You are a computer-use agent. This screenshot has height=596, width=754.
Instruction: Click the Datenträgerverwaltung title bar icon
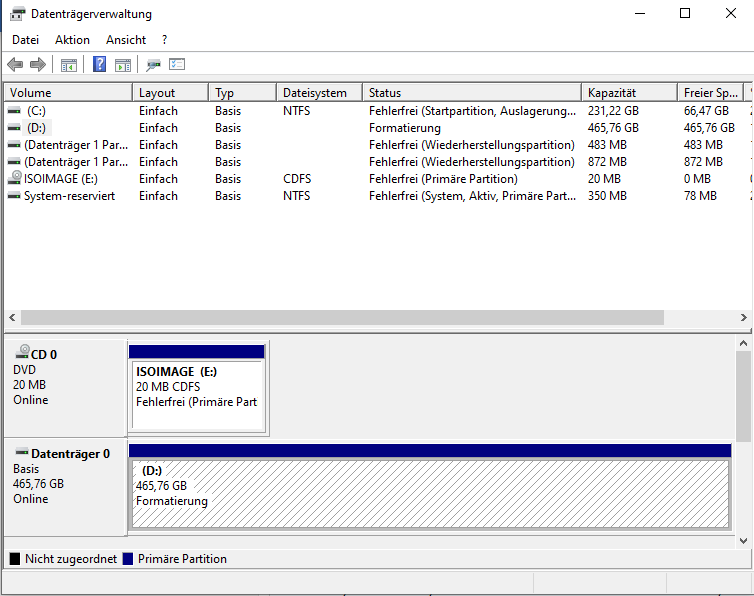click(x=17, y=14)
